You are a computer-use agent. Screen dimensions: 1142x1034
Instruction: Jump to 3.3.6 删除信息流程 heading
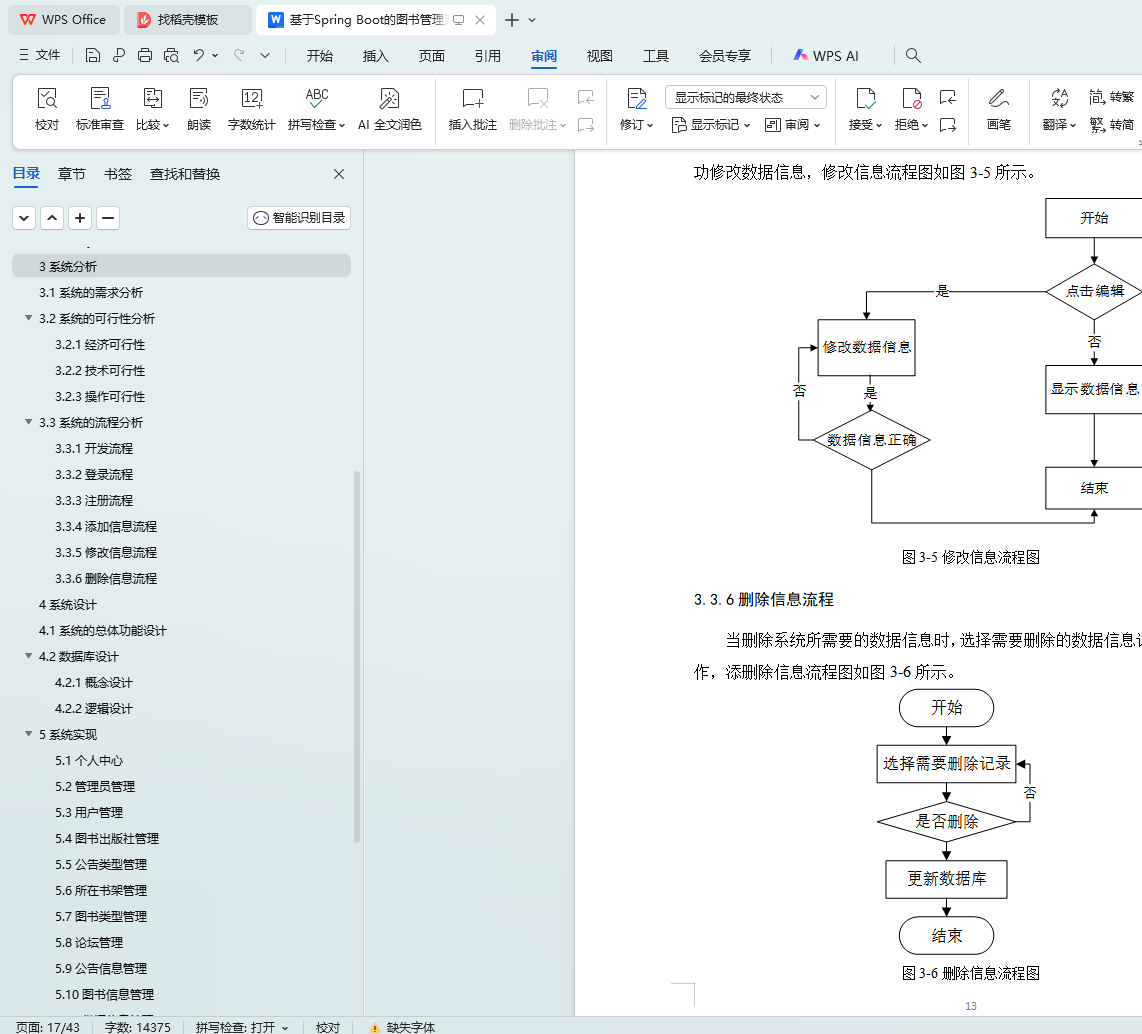click(x=106, y=578)
